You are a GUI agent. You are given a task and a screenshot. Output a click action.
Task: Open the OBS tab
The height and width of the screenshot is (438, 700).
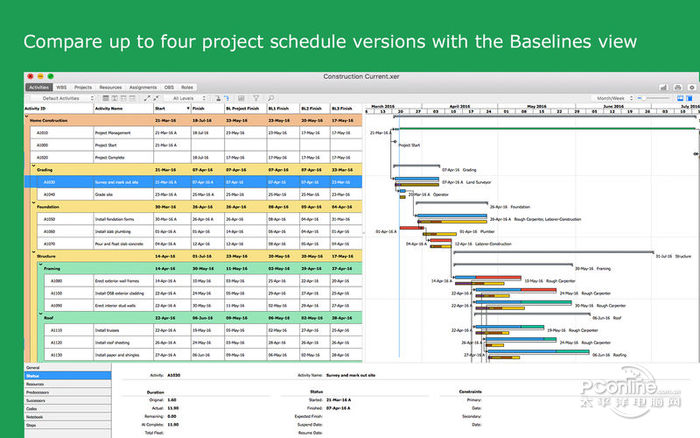[x=169, y=87]
